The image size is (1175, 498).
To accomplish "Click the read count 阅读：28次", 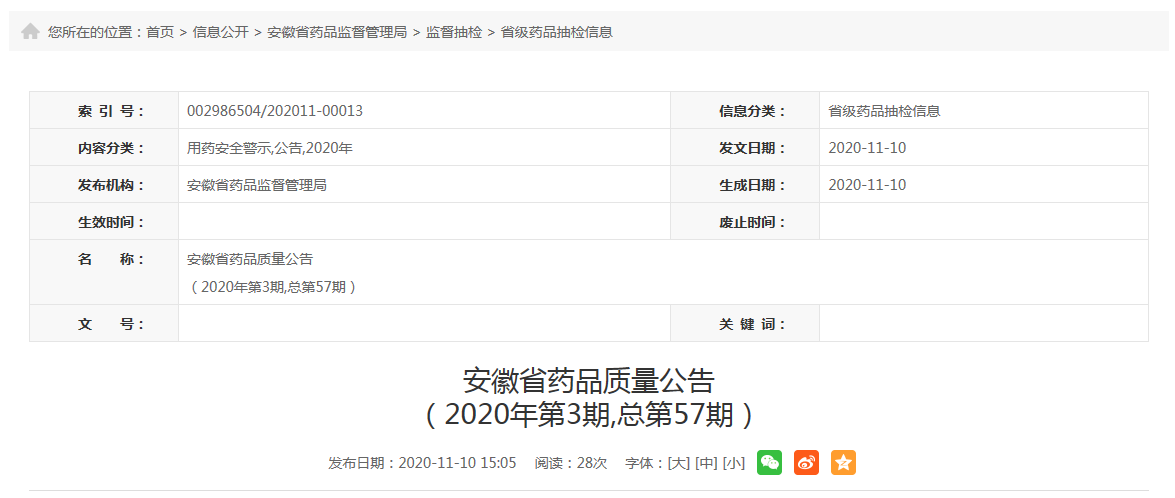I will tap(571, 463).
